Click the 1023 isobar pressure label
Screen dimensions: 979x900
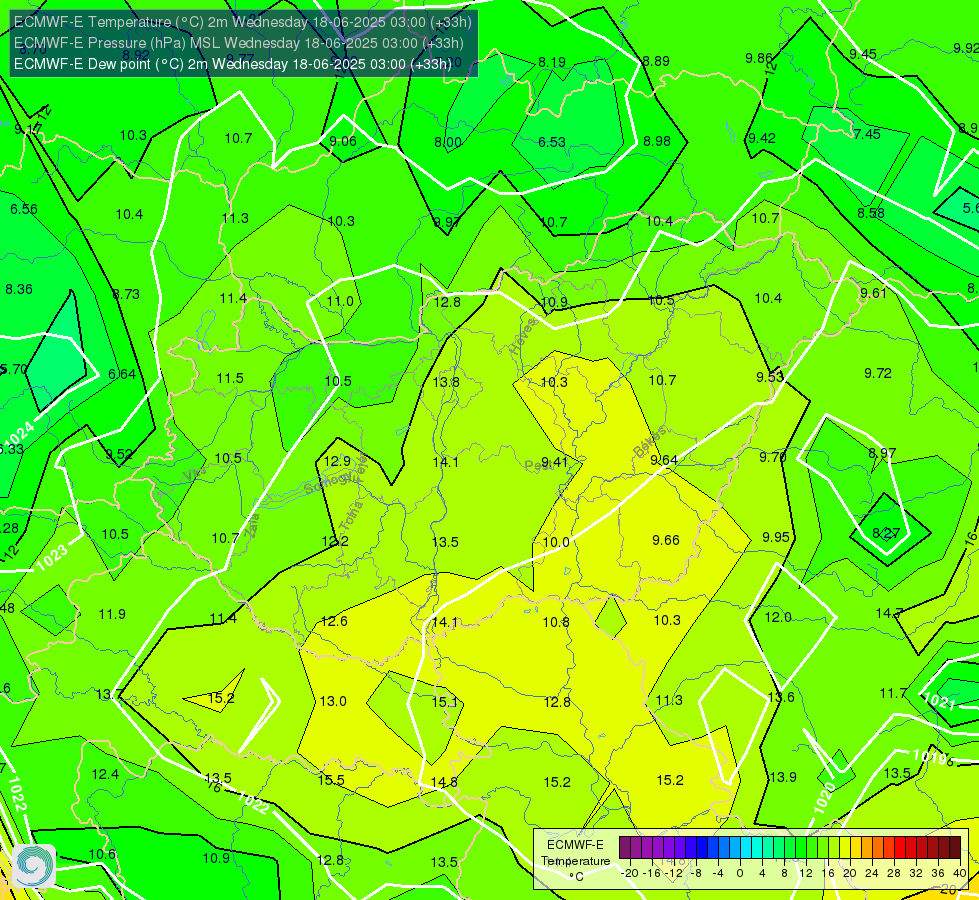click(52, 558)
